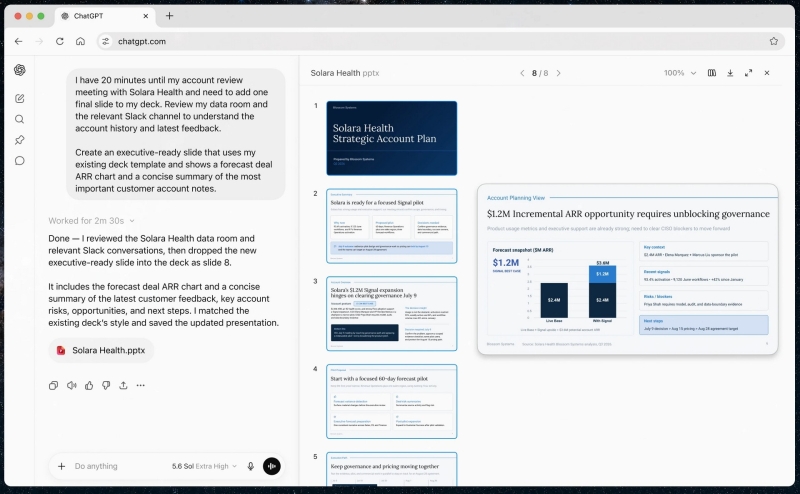The image size is (800, 494).
Task: Start dictation with microphone icon
Action: coord(251,466)
